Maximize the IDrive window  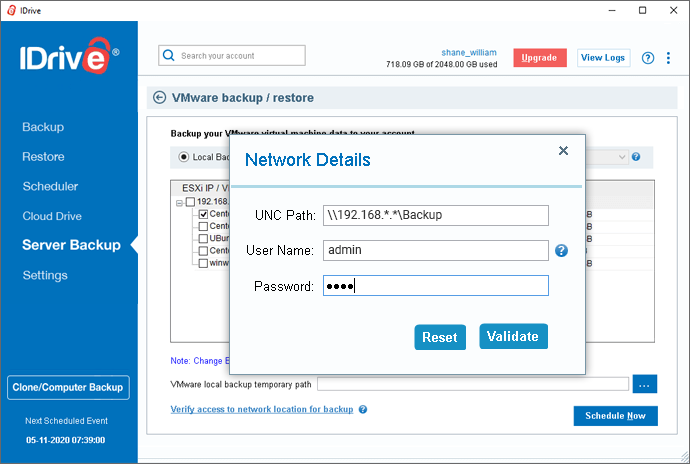coord(642,10)
